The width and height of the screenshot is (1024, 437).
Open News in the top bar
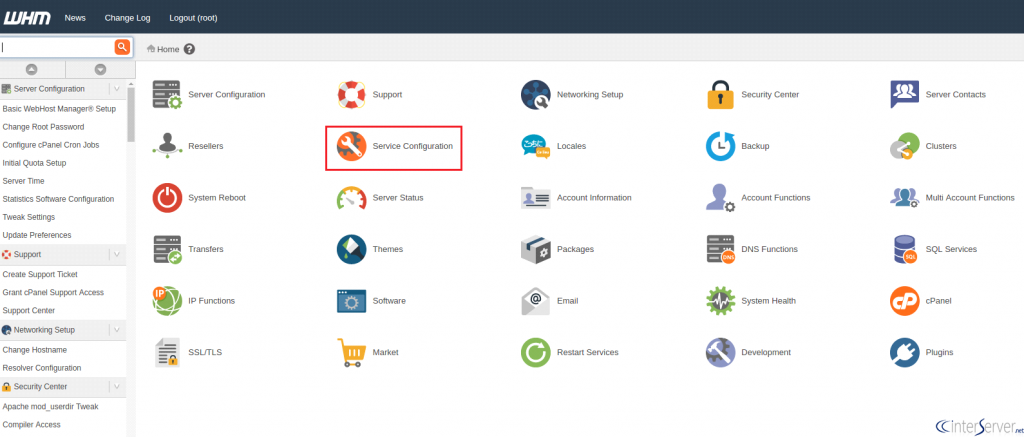pyautogui.click(x=75, y=18)
